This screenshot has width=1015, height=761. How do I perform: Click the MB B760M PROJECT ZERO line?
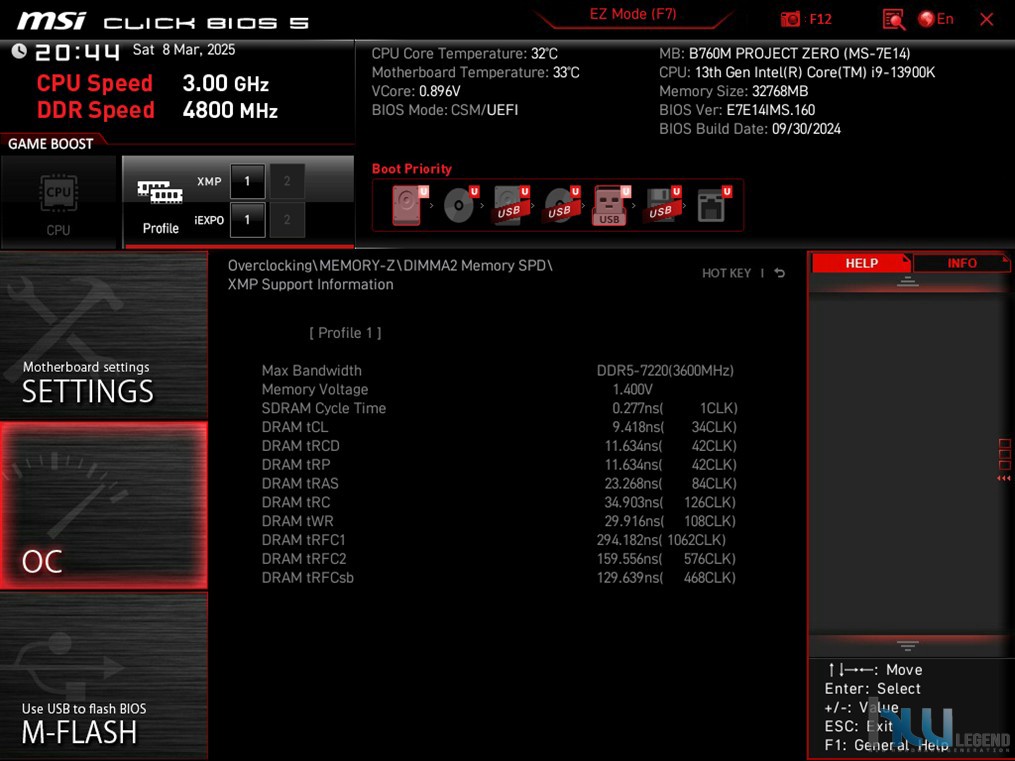pos(785,54)
